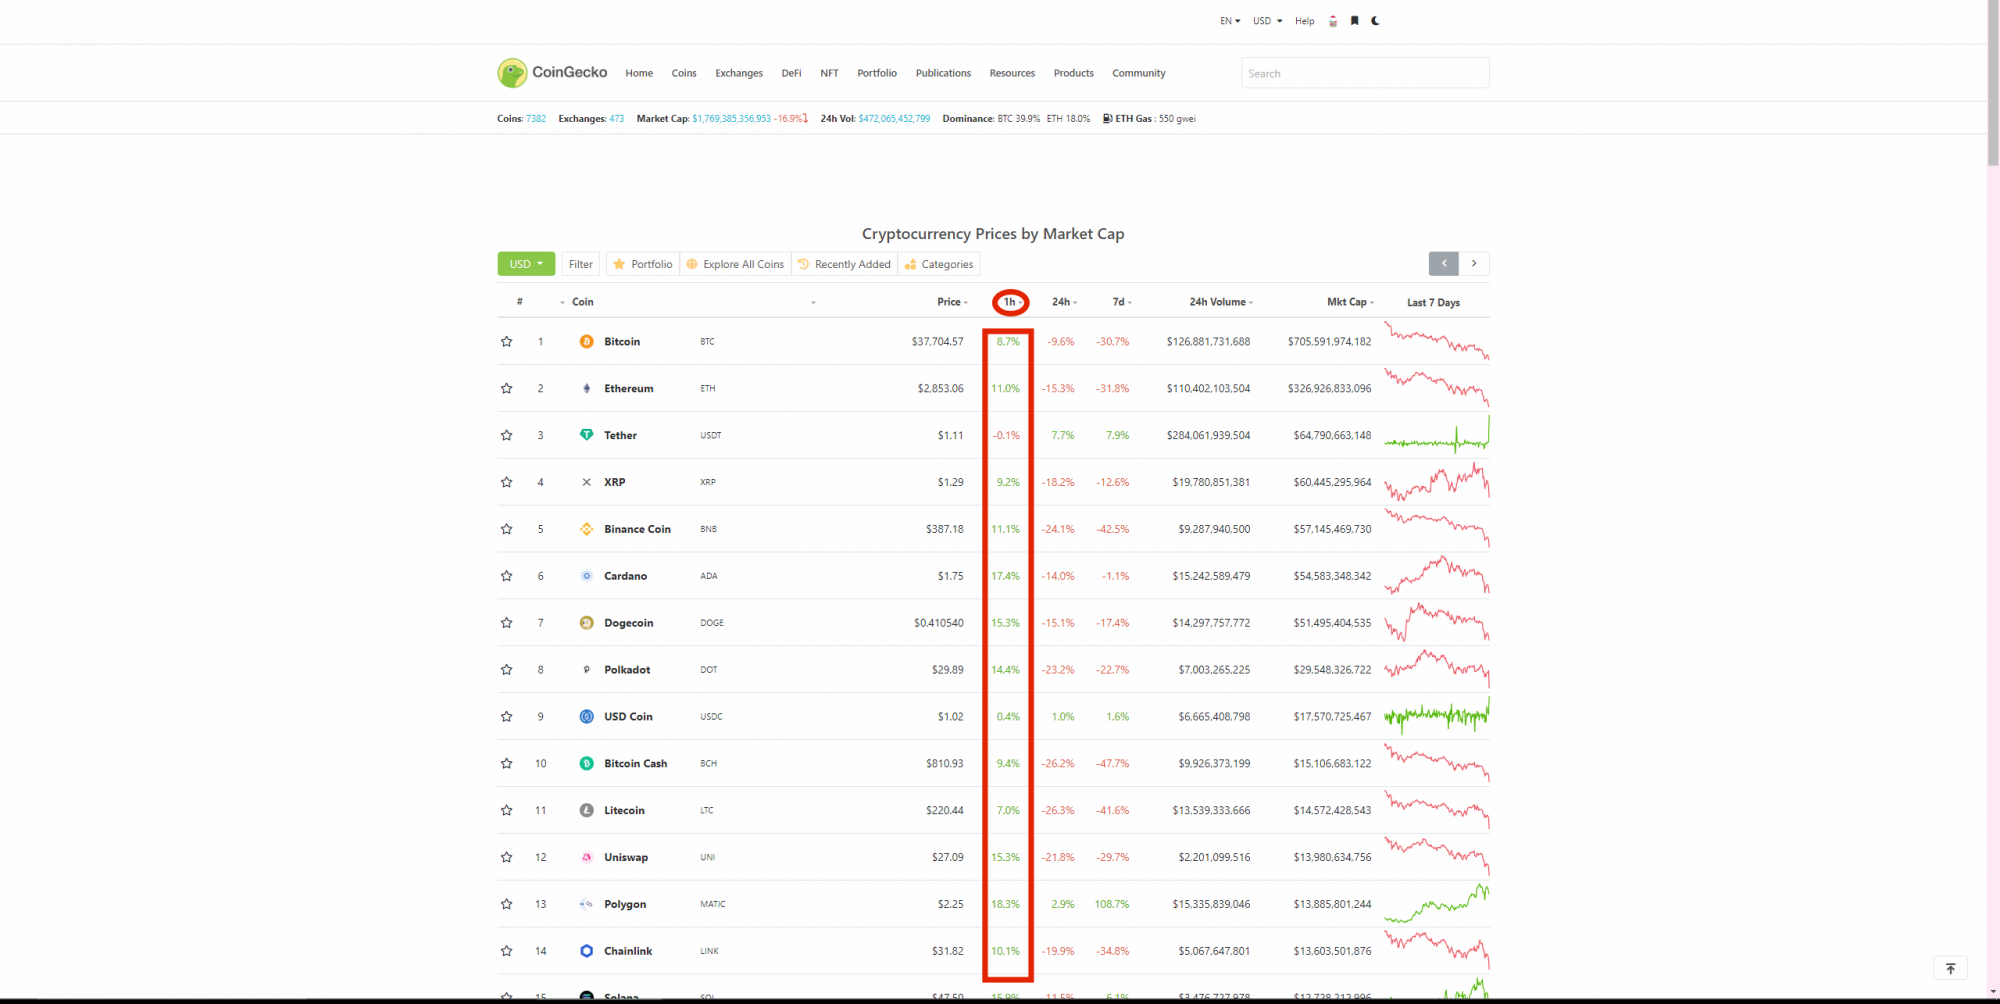The height and width of the screenshot is (1004, 2000).
Task: Open the Community menu
Action: point(1139,73)
